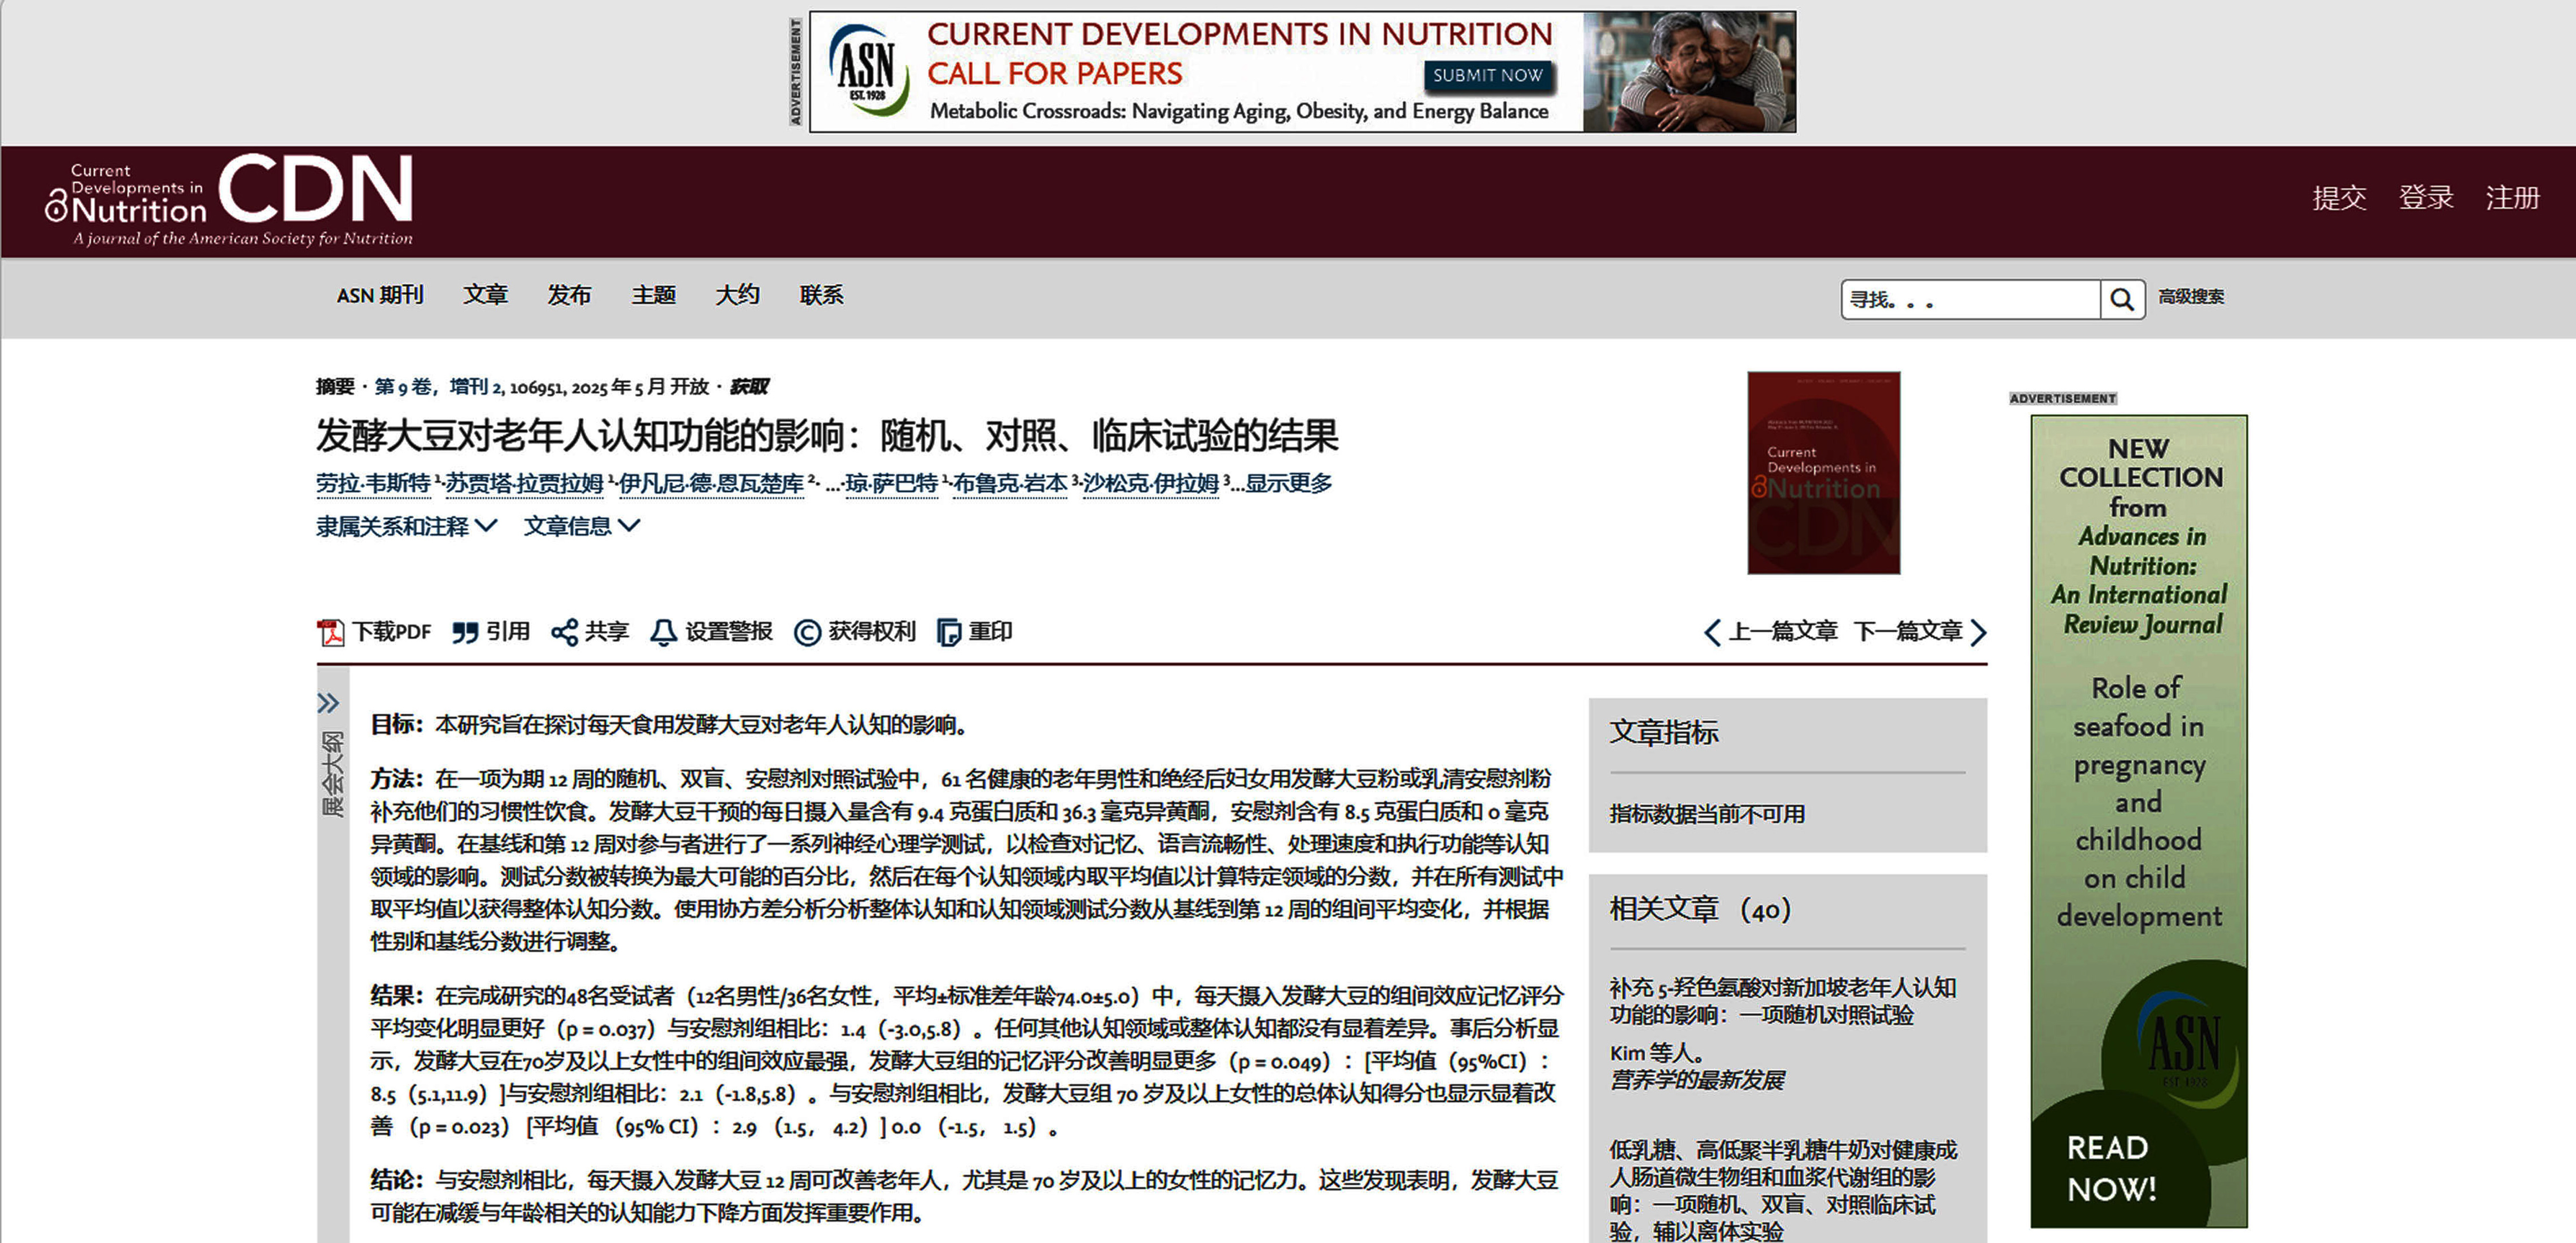
Task: Click 下一篇文章 link
Action: (x=1908, y=632)
